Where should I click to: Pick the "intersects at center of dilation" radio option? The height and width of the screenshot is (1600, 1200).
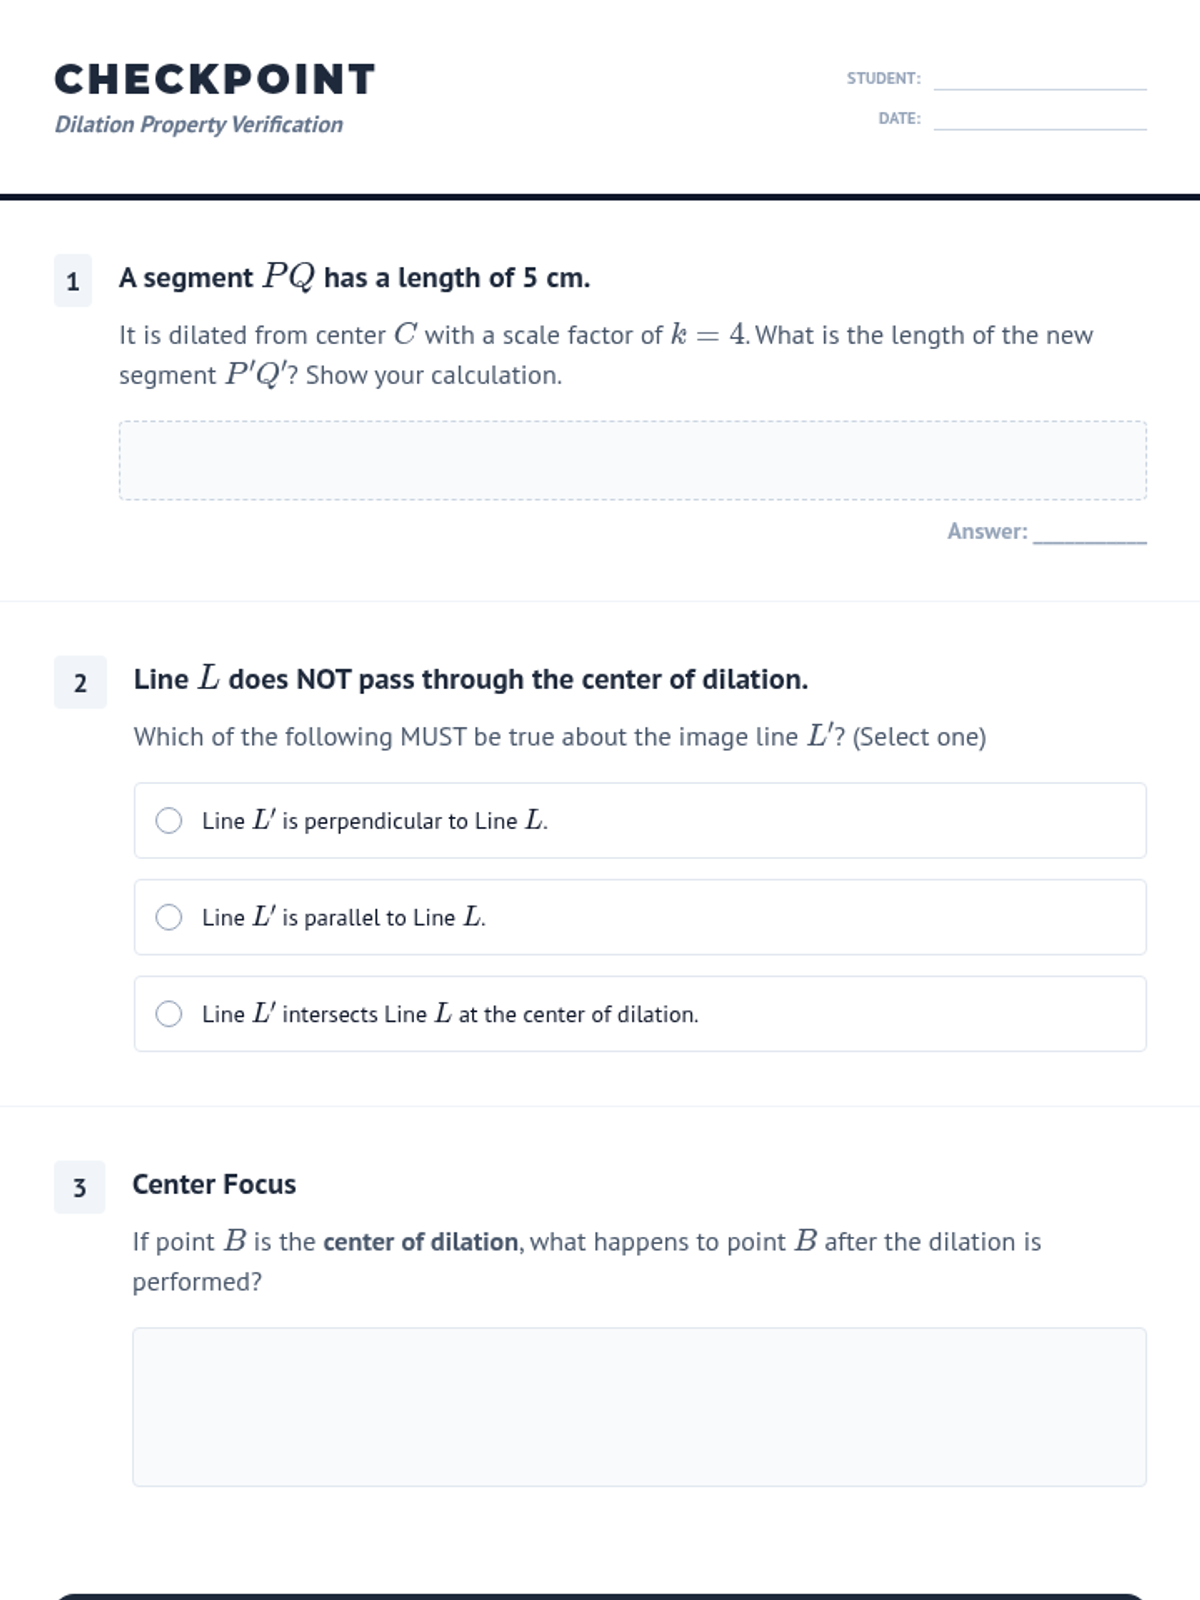point(169,1014)
